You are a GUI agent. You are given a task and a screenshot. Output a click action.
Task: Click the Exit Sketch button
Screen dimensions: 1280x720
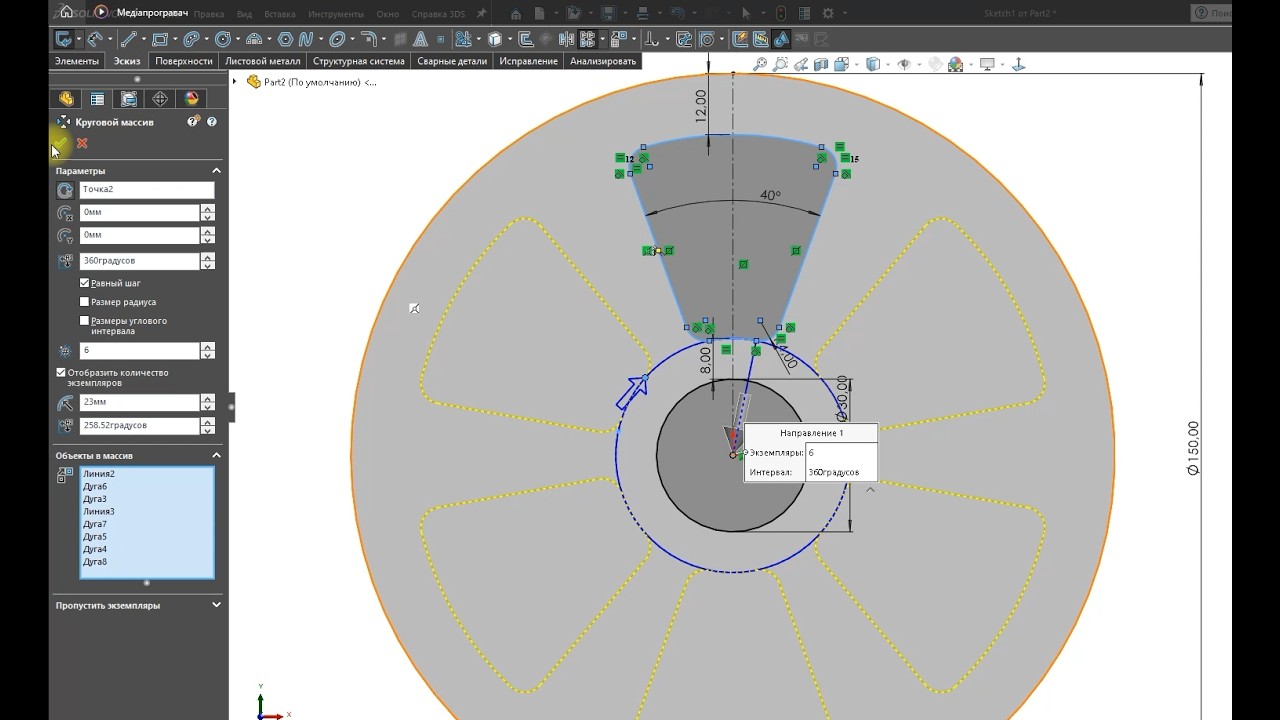[64, 39]
